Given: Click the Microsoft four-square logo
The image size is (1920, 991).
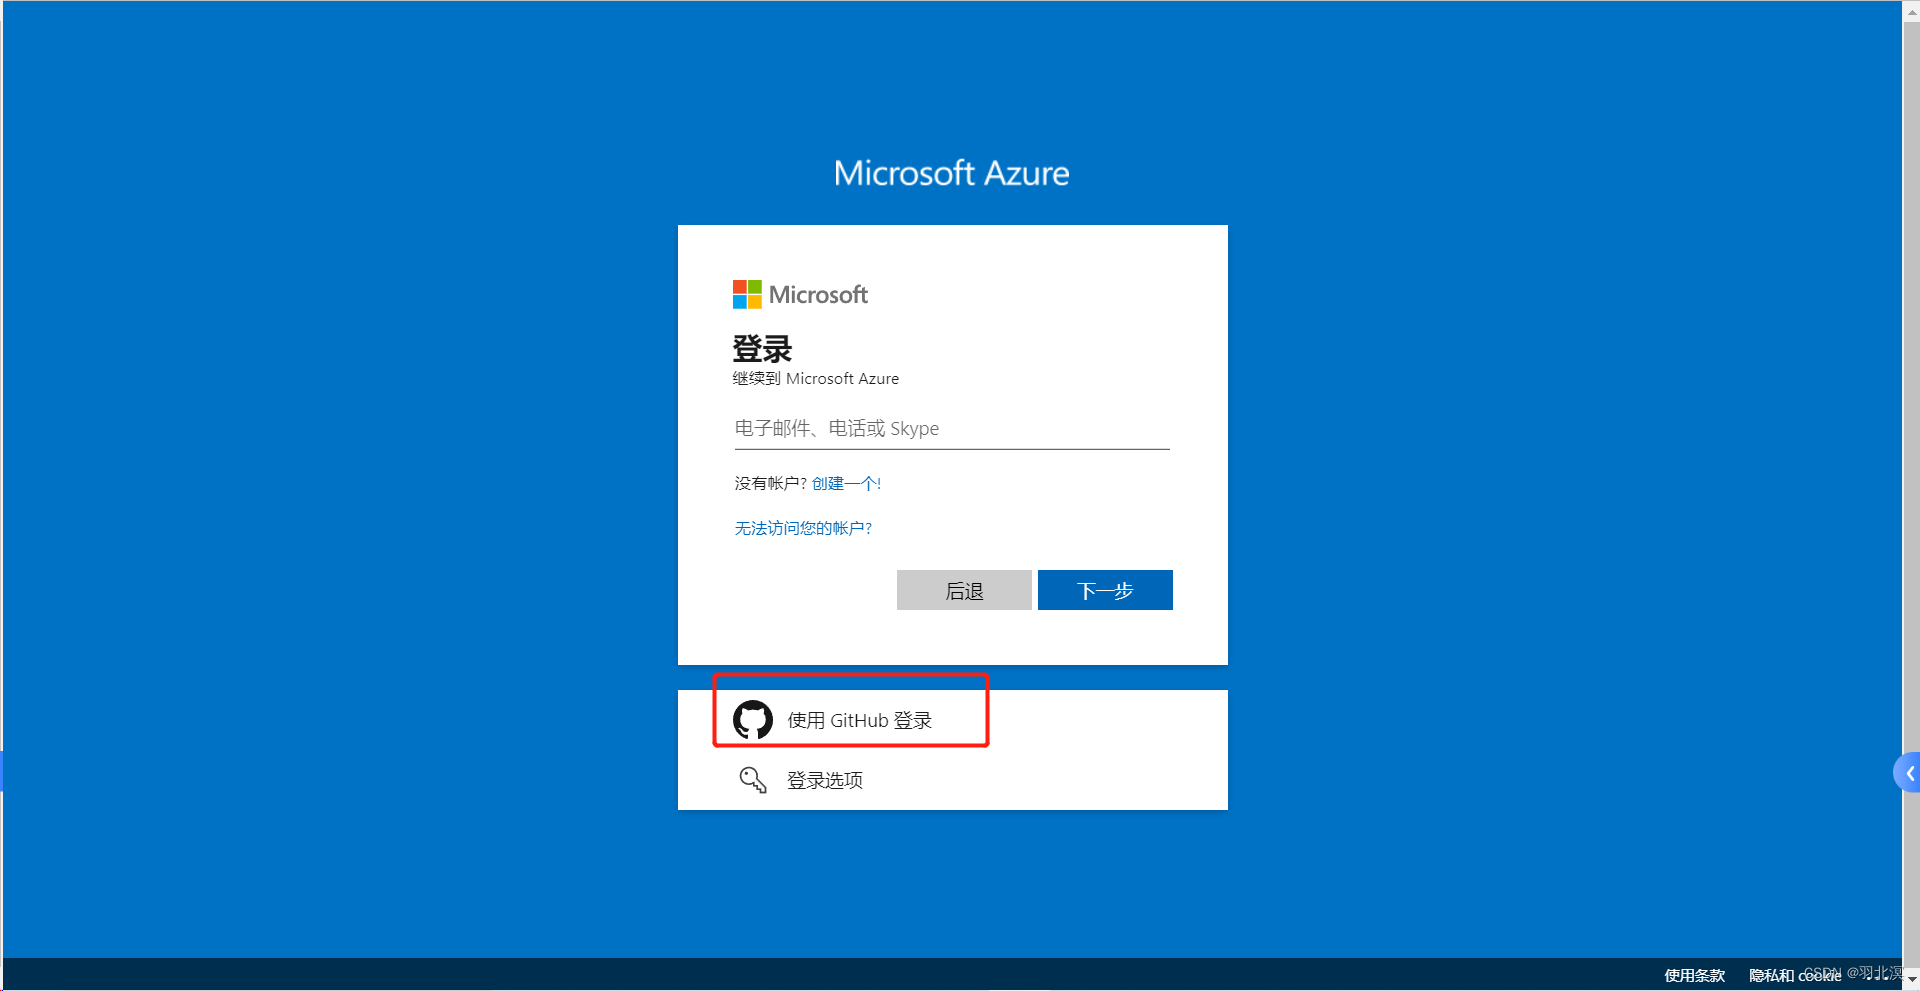Looking at the screenshot, I should pyautogui.click(x=747, y=294).
